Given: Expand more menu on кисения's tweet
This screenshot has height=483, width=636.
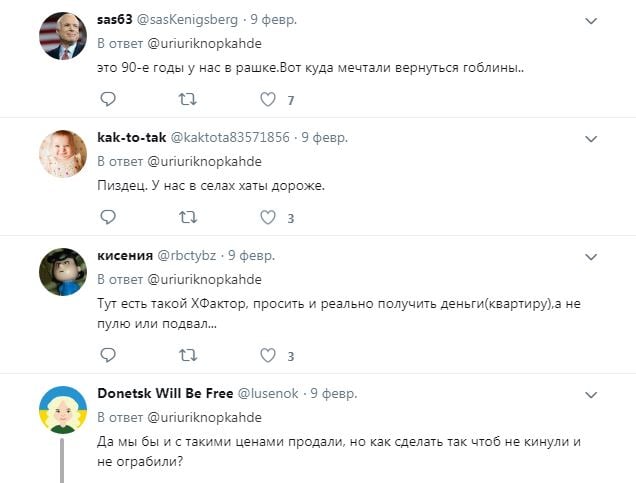Looking at the screenshot, I should [591, 257].
